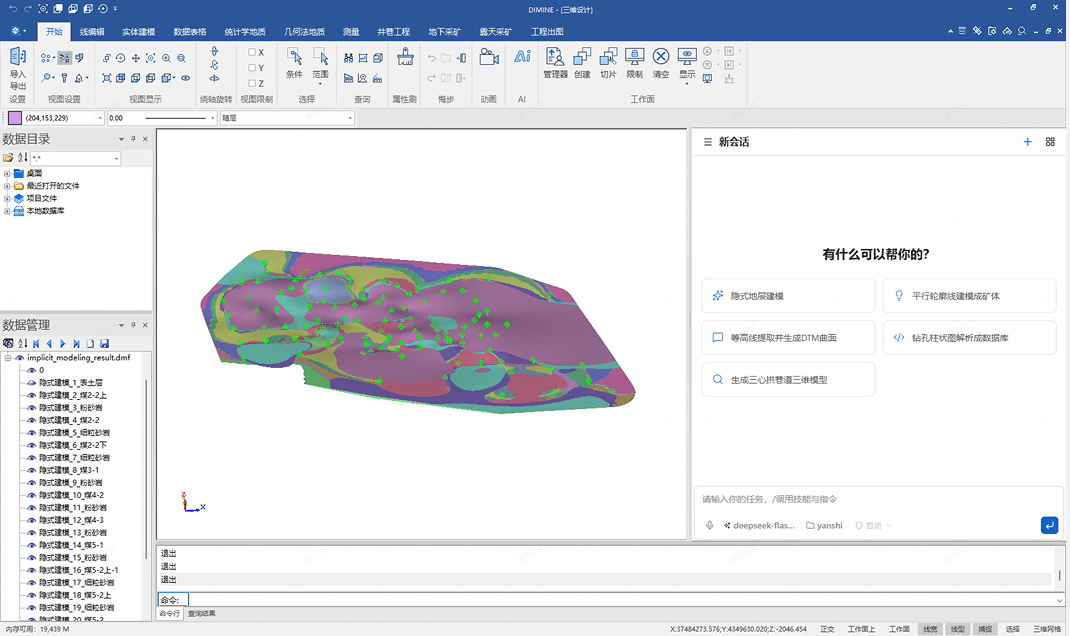Click the zoom in magnifier icon
The height and width of the screenshot is (636, 1070).
[x=166, y=58]
